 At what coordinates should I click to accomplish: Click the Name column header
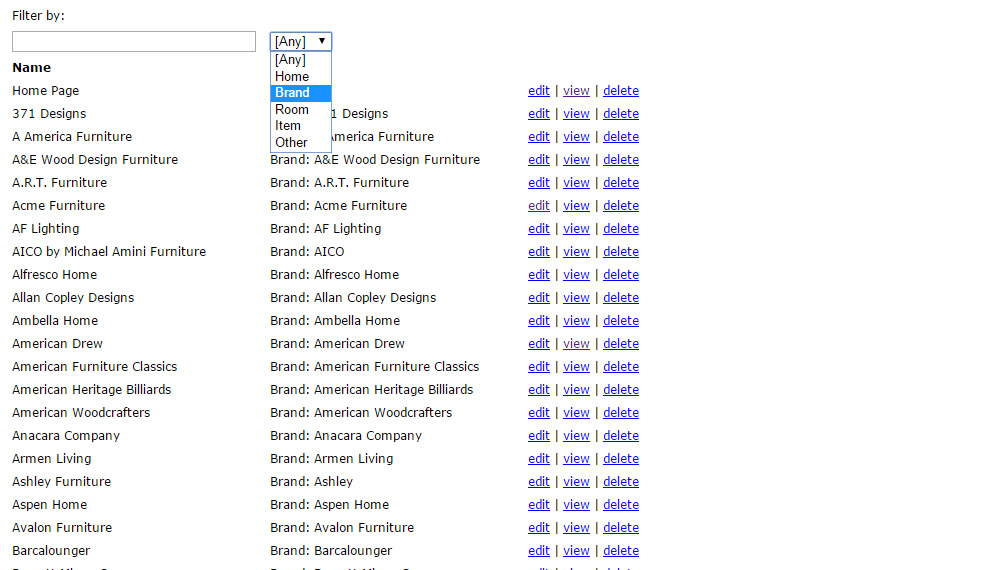(x=32, y=68)
